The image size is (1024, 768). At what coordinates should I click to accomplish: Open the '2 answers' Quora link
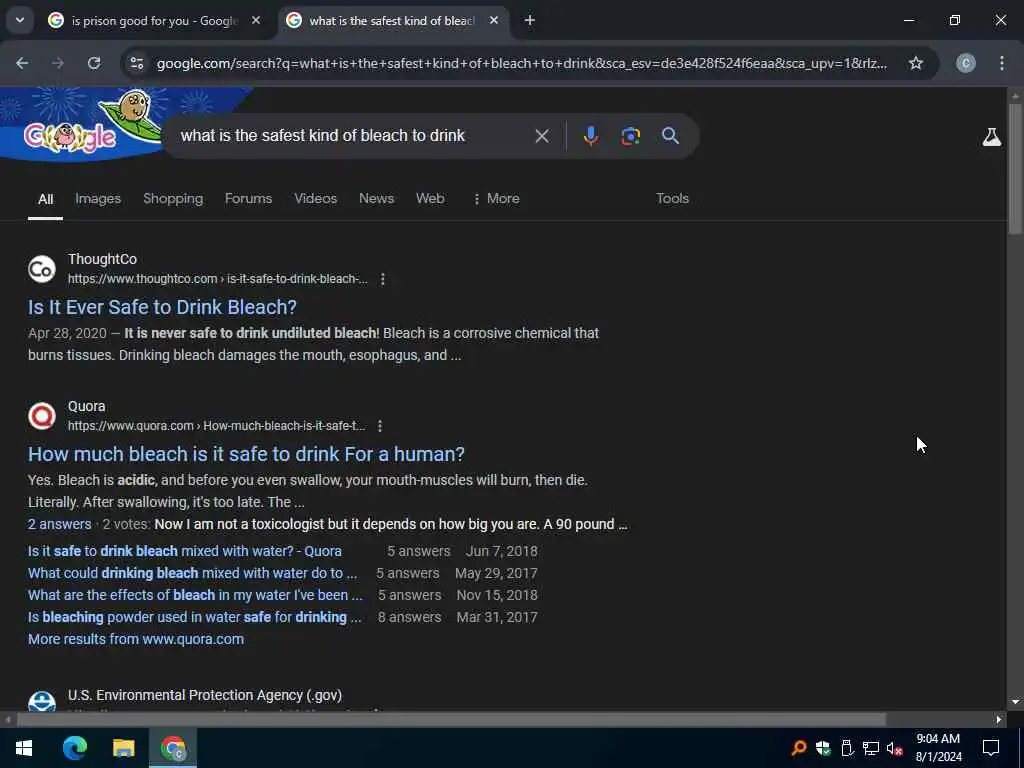(x=59, y=524)
